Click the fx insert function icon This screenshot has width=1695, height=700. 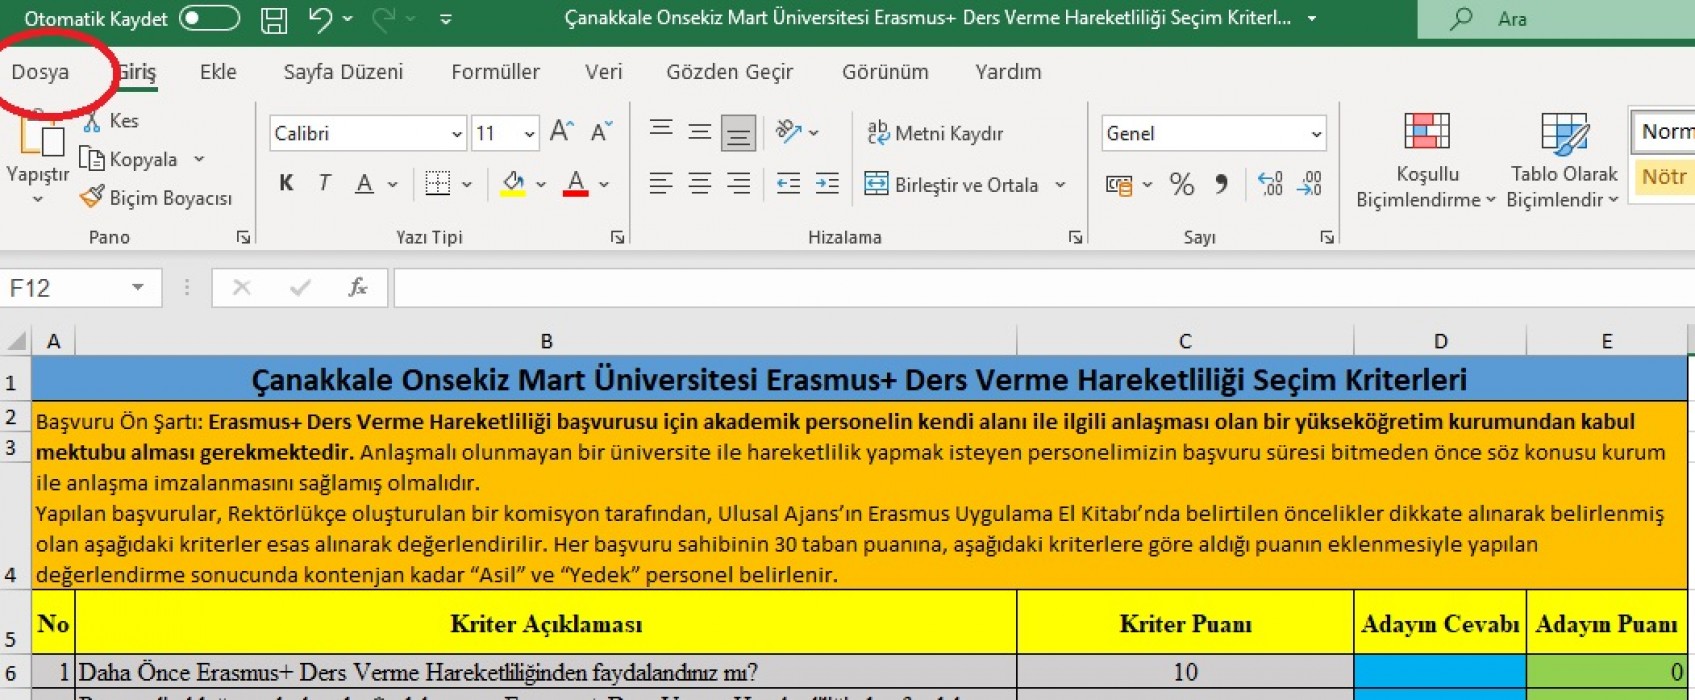[357, 288]
